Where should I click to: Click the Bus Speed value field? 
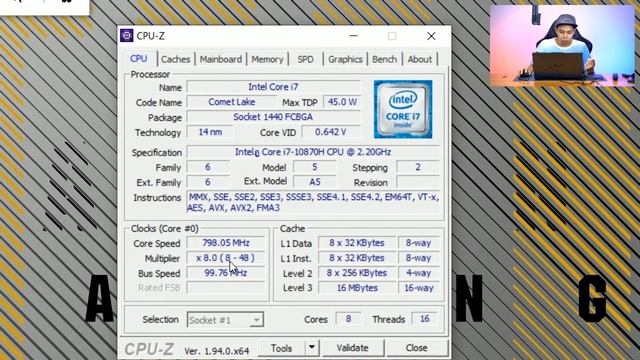(226, 273)
